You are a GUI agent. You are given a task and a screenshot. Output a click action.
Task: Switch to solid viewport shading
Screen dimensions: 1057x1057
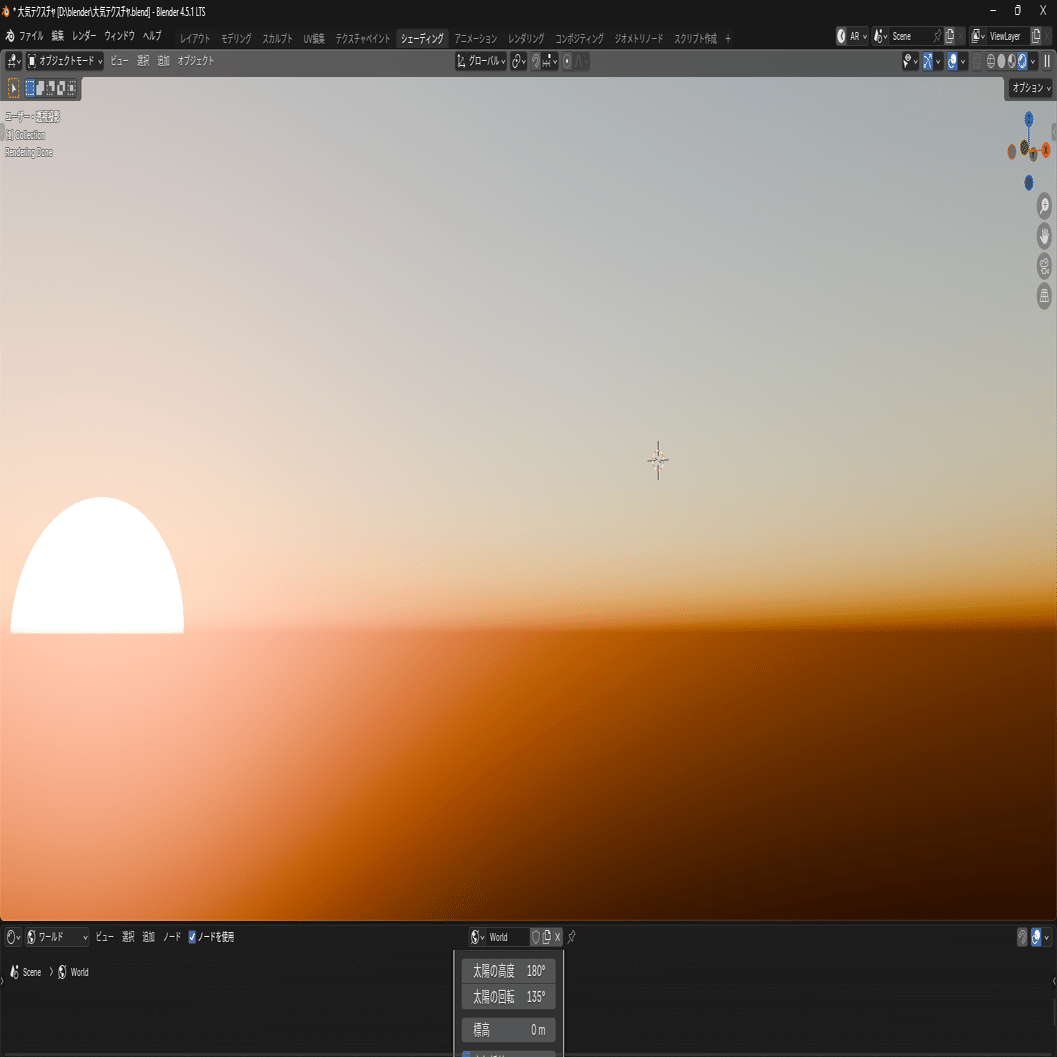click(x=1002, y=62)
